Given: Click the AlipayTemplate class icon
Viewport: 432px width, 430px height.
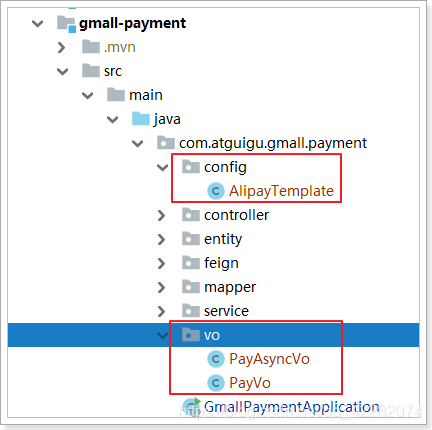Looking at the screenshot, I should [216, 191].
